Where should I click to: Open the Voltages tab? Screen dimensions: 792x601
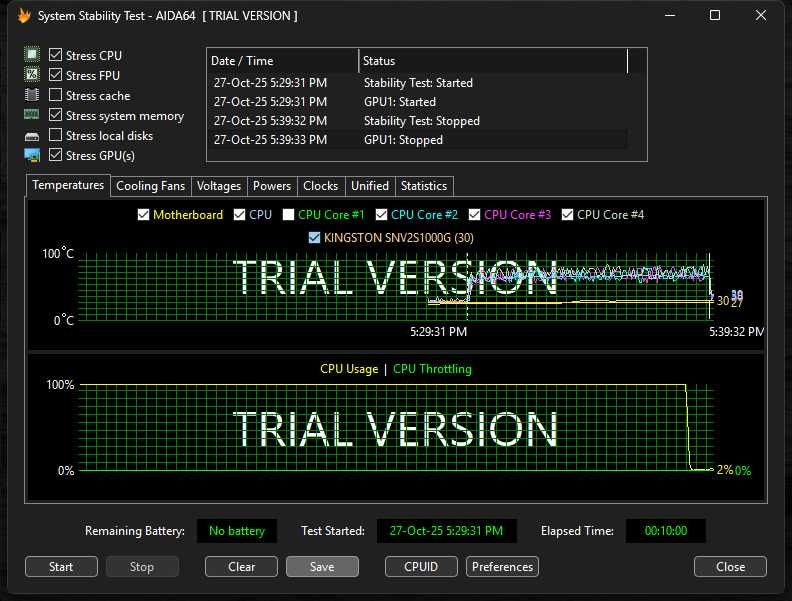click(219, 186)
